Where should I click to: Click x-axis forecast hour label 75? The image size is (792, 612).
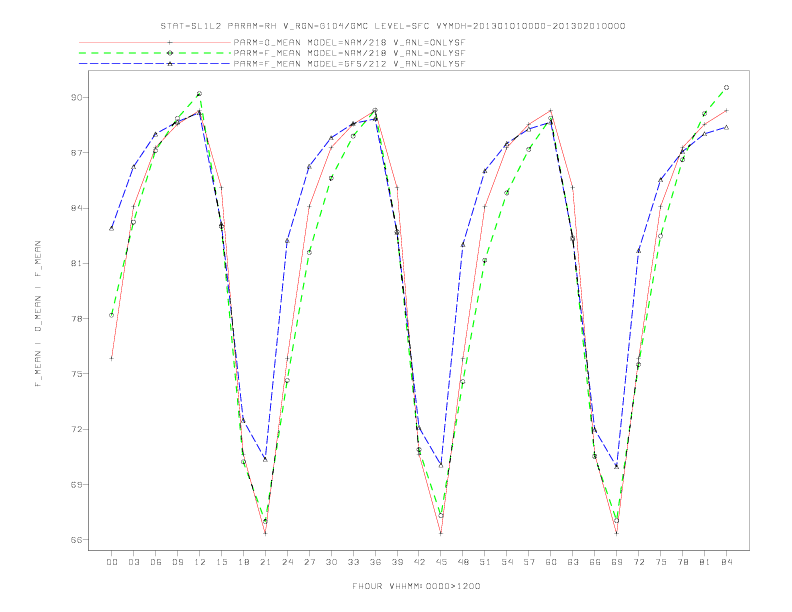coord(661,562)
